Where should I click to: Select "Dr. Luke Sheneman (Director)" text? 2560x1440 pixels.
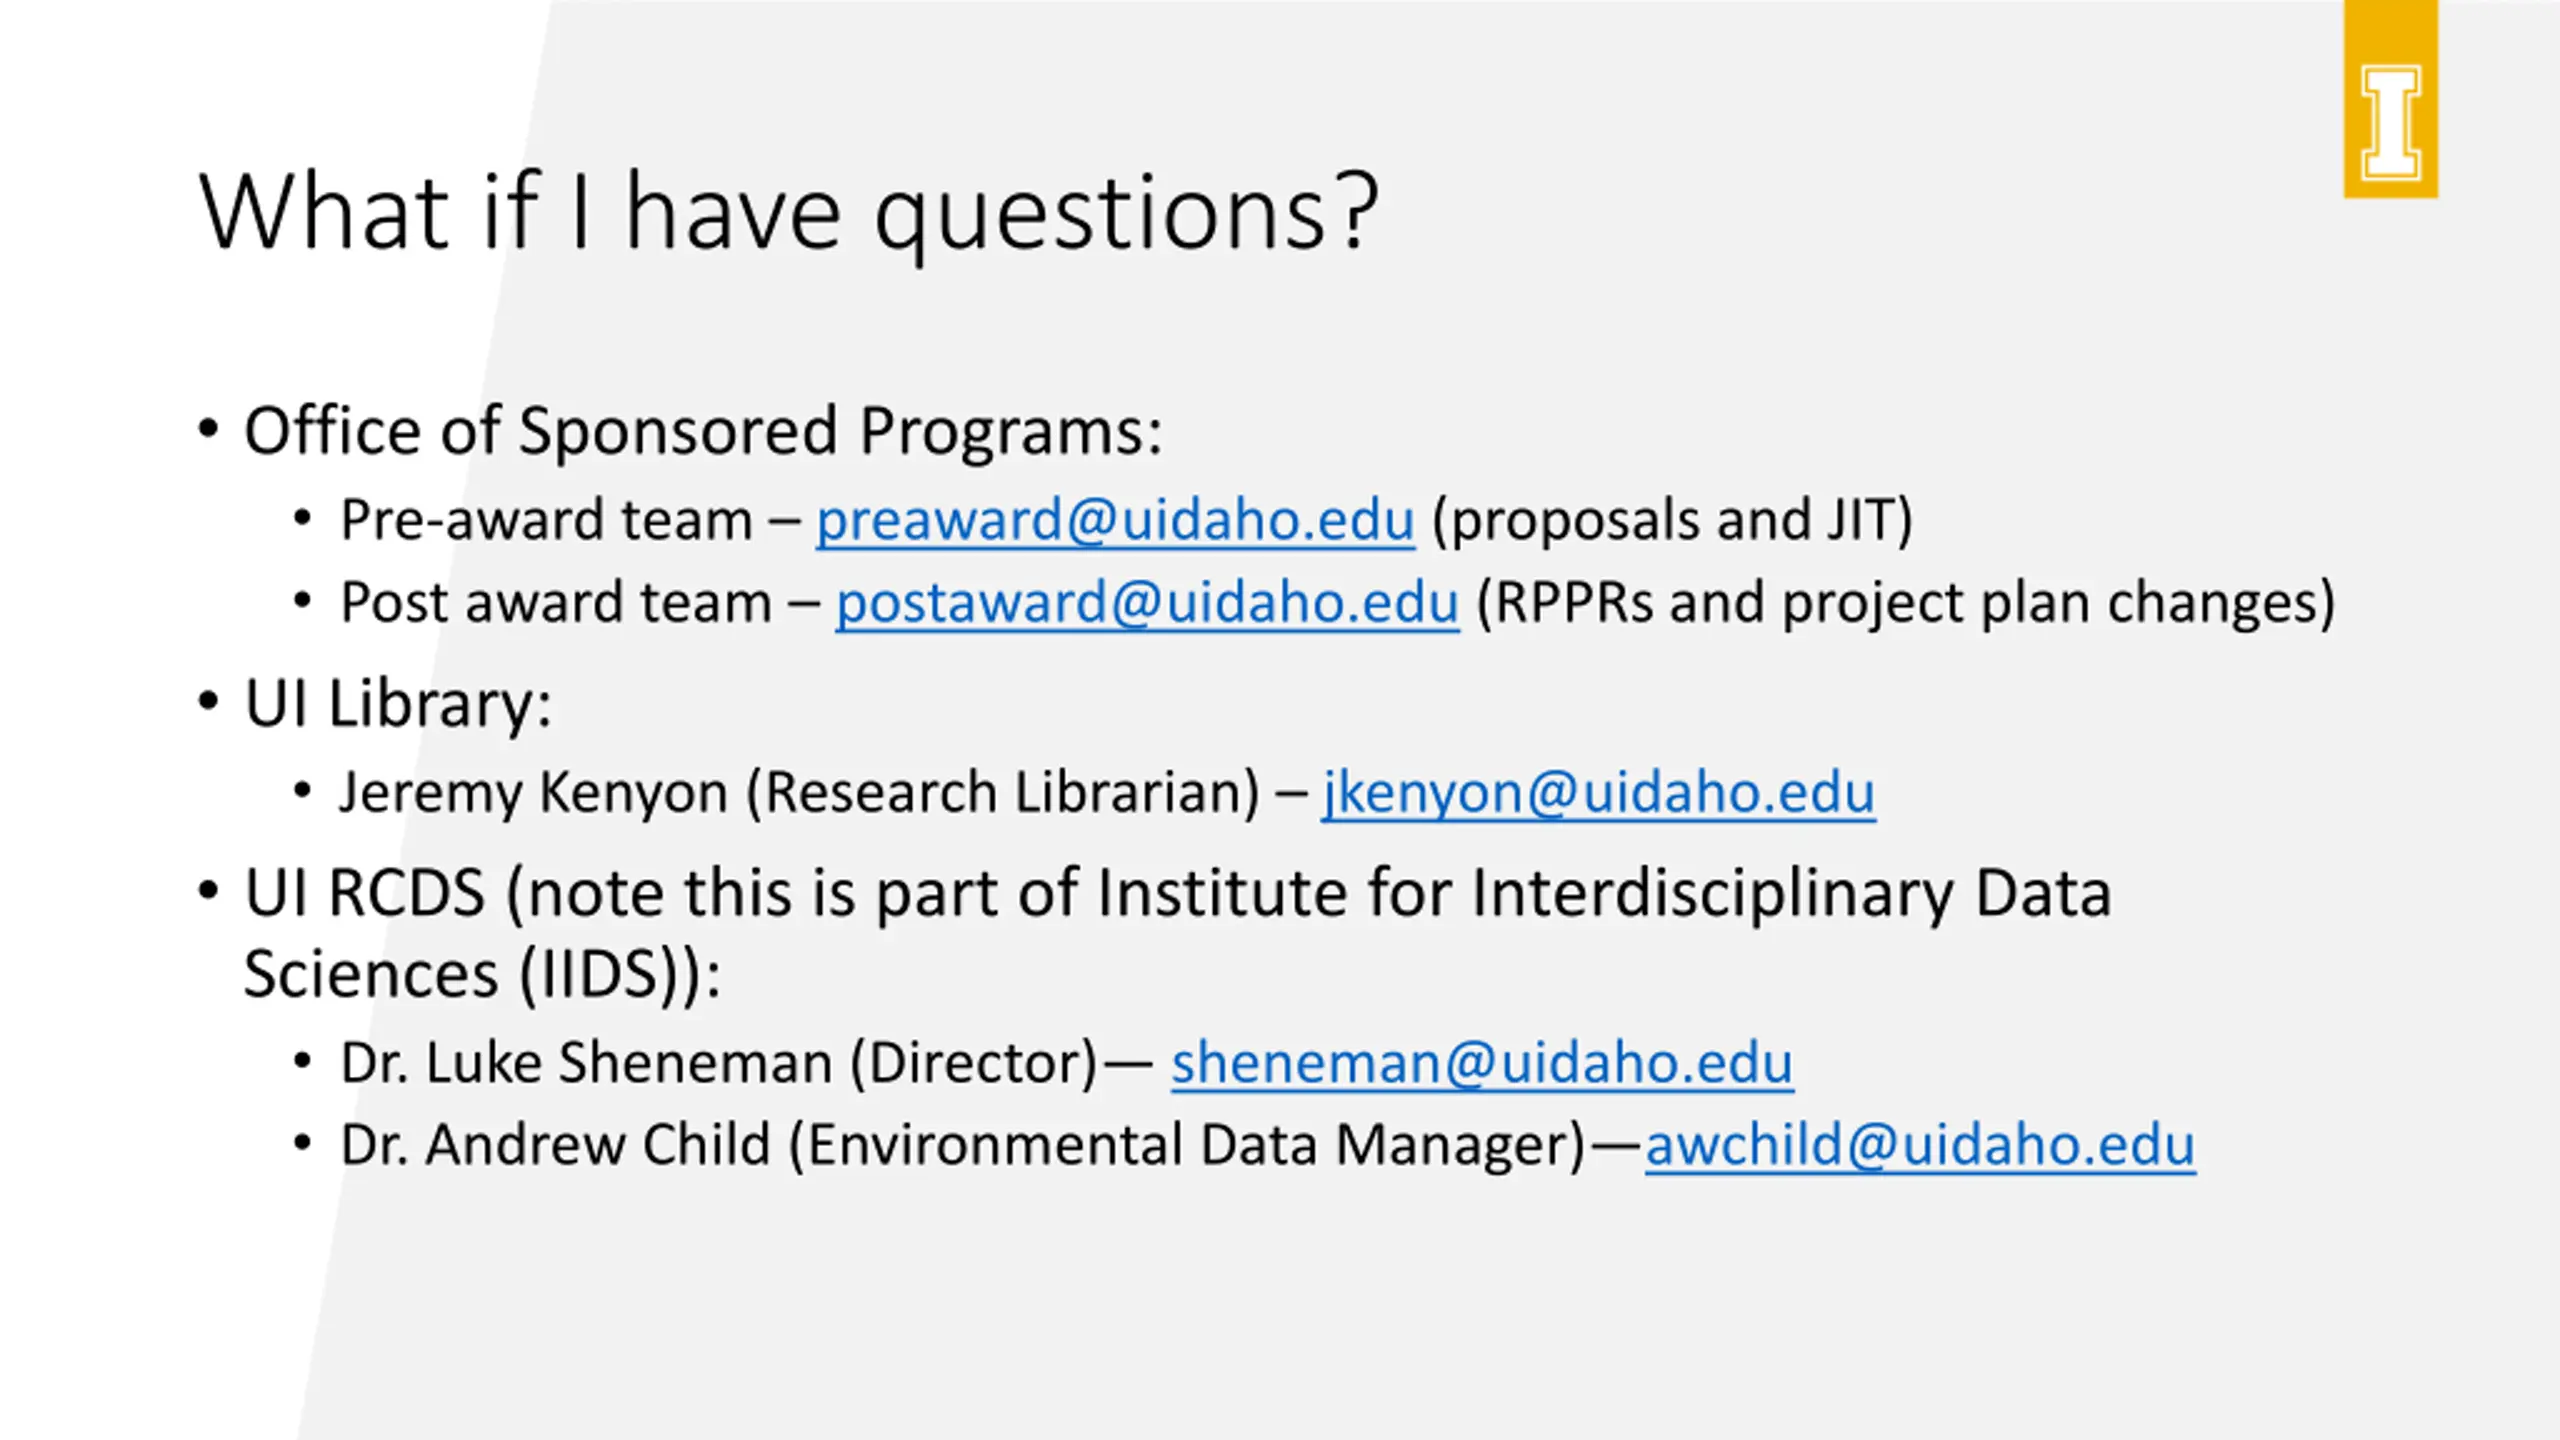coord(719,1063)
